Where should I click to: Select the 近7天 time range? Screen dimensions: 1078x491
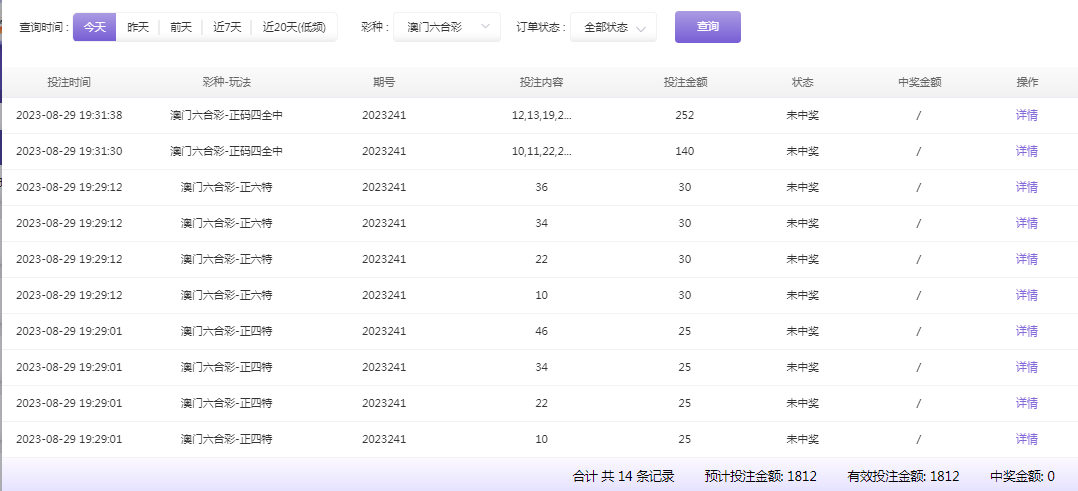(227, 27)
